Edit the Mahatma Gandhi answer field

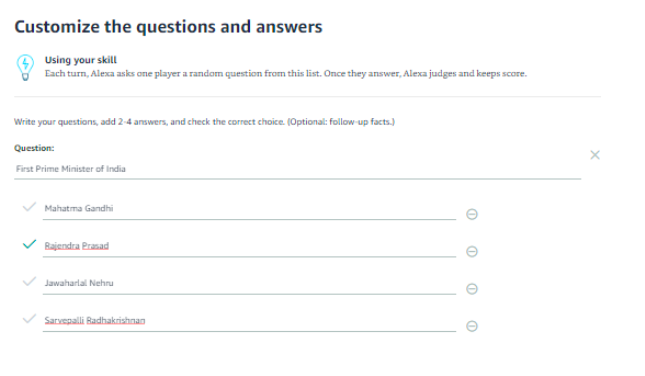tap(249, 209)
